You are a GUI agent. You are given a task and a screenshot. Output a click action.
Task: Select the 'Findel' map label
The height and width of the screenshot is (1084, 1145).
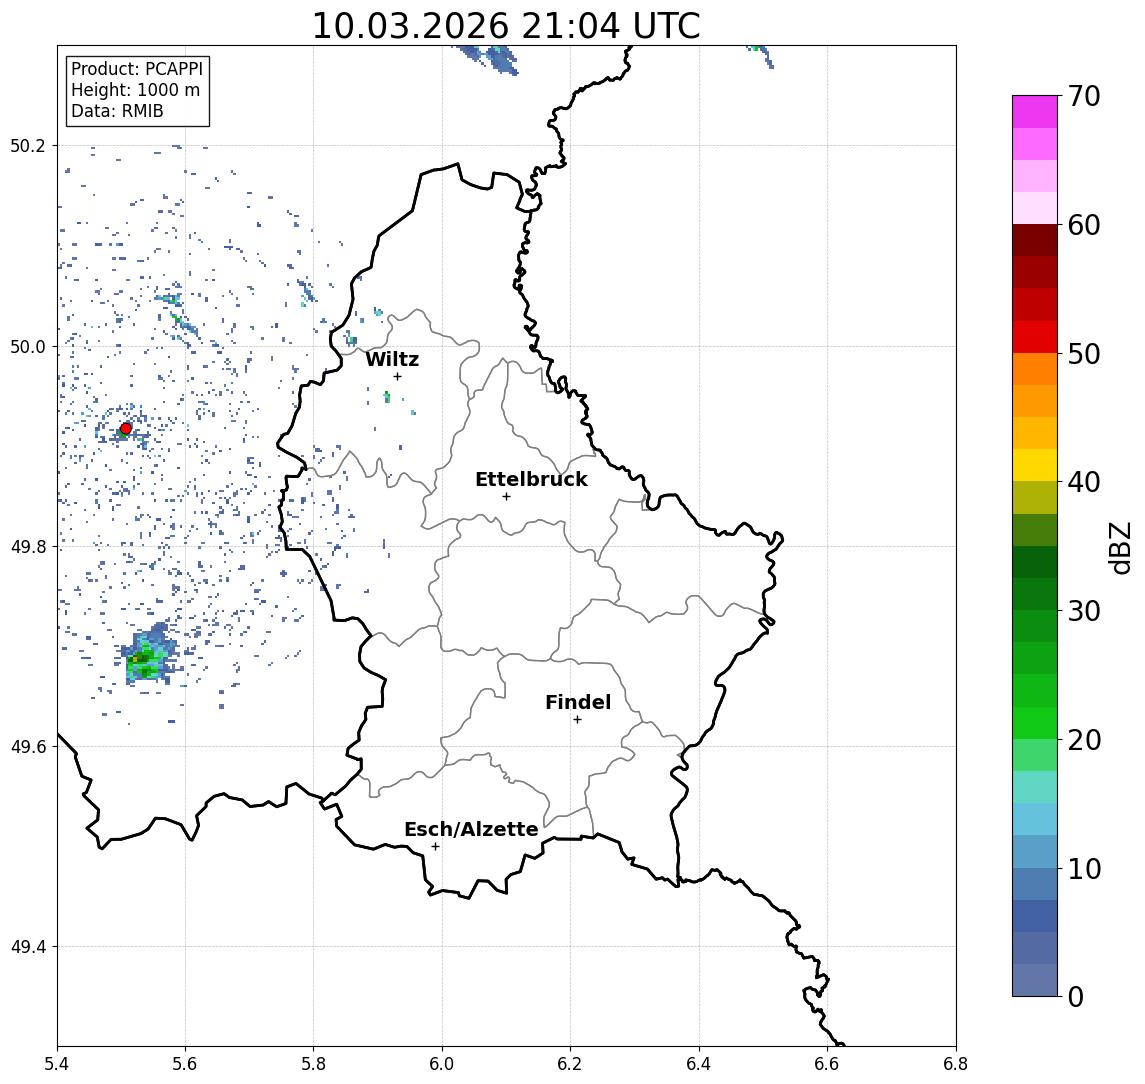578,702
